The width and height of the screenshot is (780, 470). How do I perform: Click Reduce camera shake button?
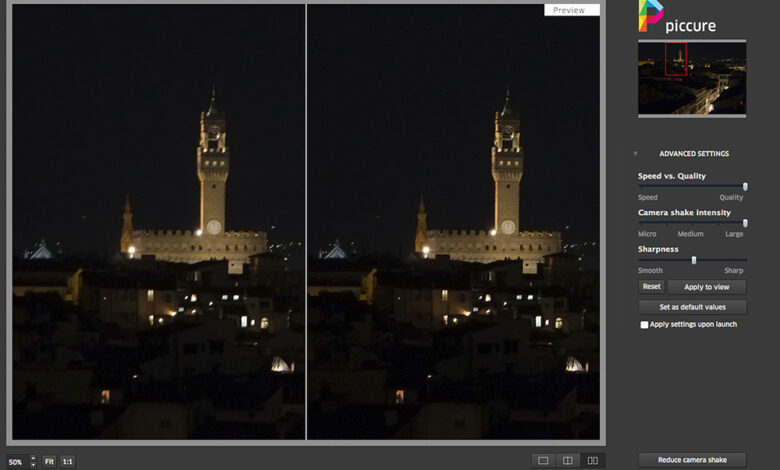click(692, 460)
